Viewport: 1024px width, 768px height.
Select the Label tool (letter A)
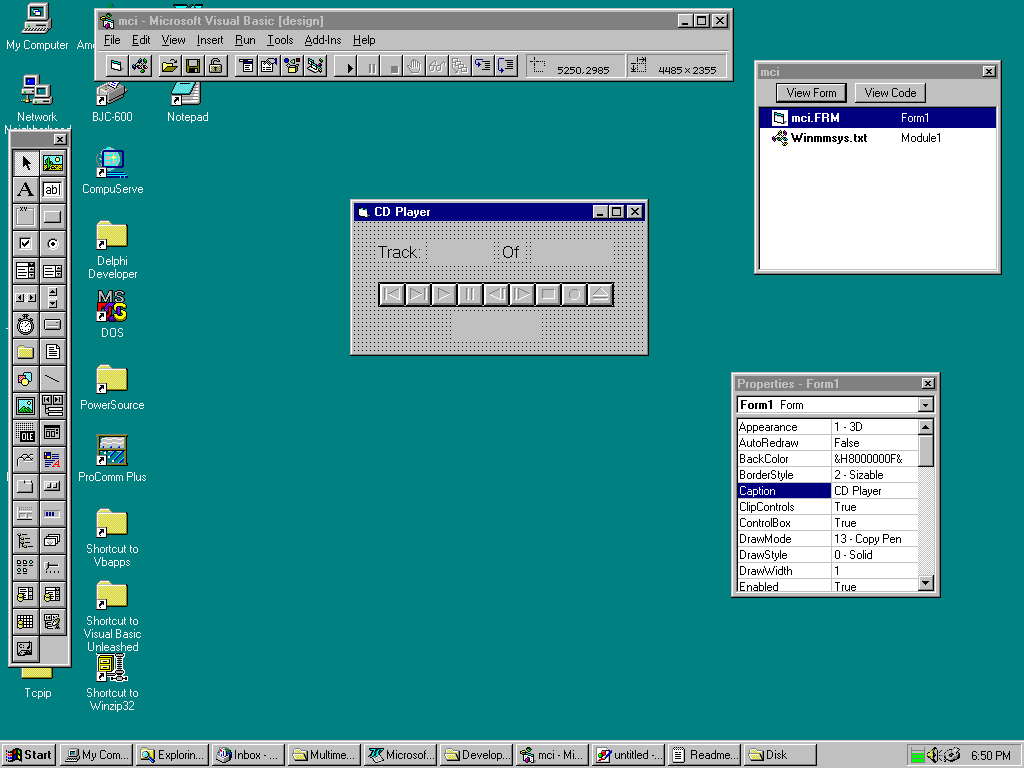26,190
